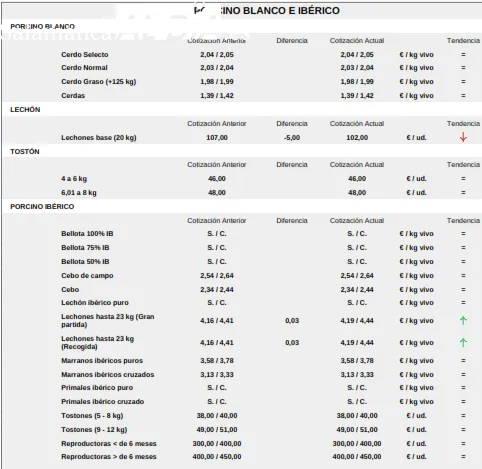Click the equals trend symbol for Cerdo Selecto
The image size is (482, 469).
[x=463, y=55]
